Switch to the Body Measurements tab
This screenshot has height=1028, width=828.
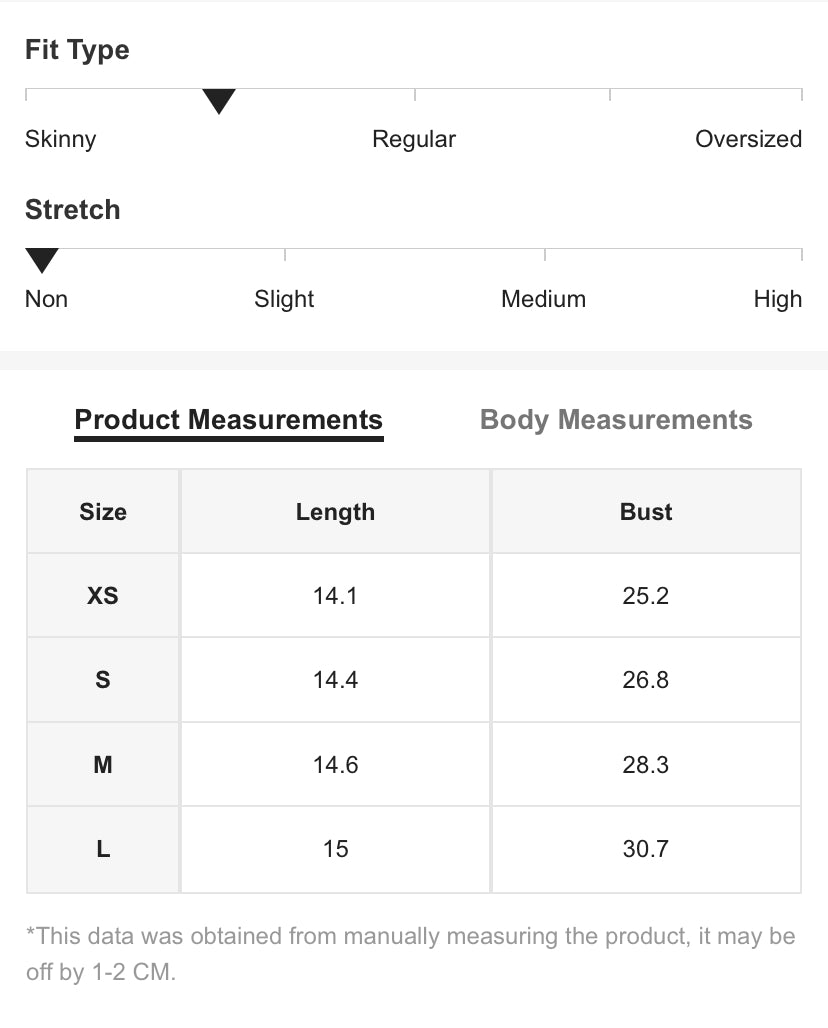tap(616, 420)
